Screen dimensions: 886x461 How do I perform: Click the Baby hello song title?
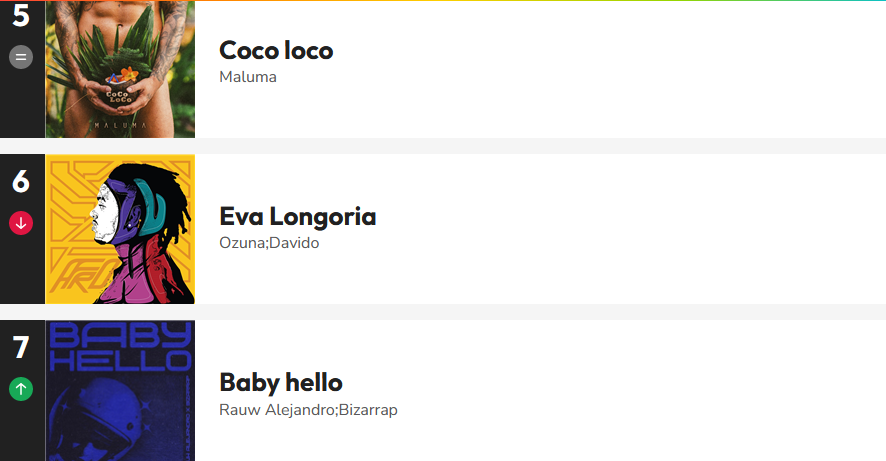280,382
